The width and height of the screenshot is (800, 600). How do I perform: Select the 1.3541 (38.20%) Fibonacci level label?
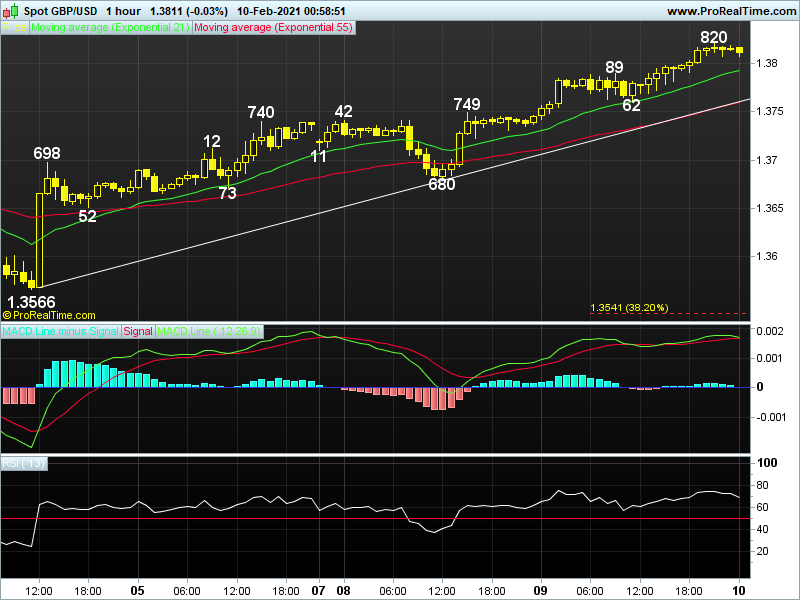pyautogui.click(x=629, y=307)
